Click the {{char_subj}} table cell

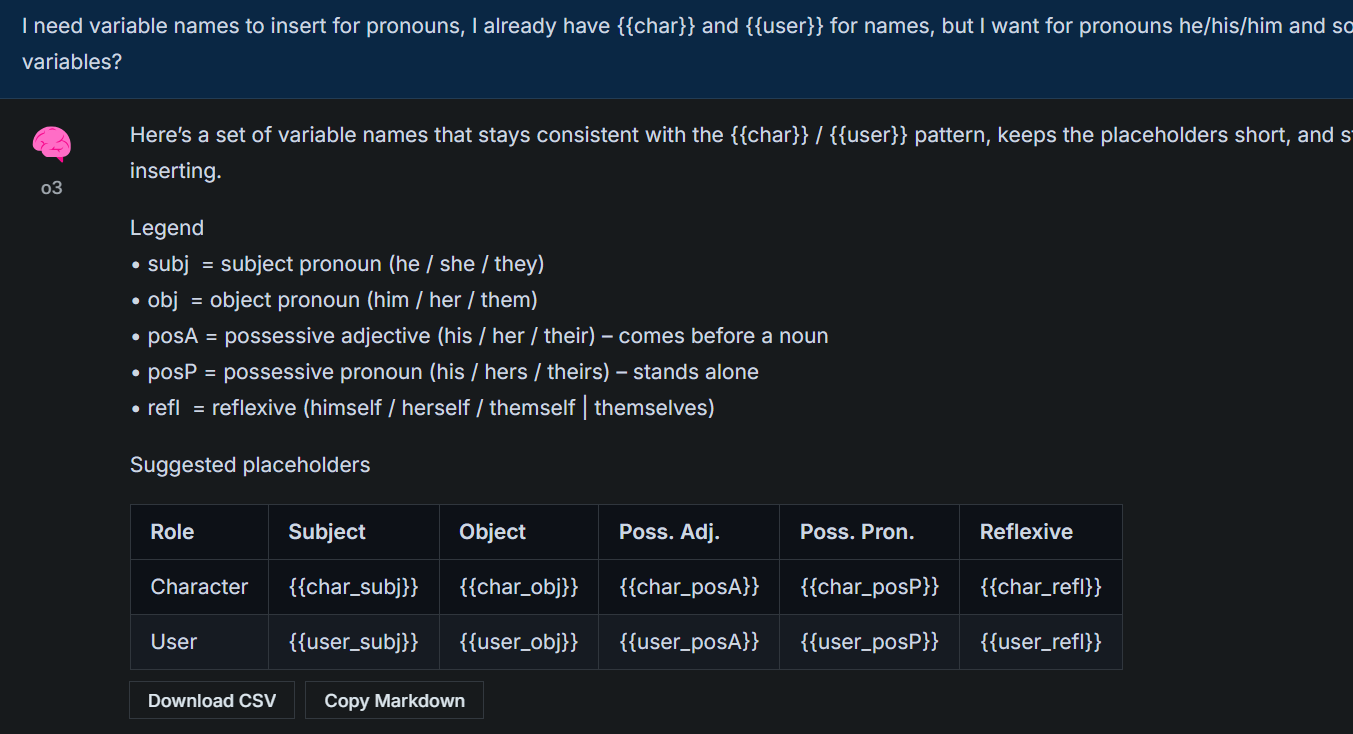tap(354, 587)
